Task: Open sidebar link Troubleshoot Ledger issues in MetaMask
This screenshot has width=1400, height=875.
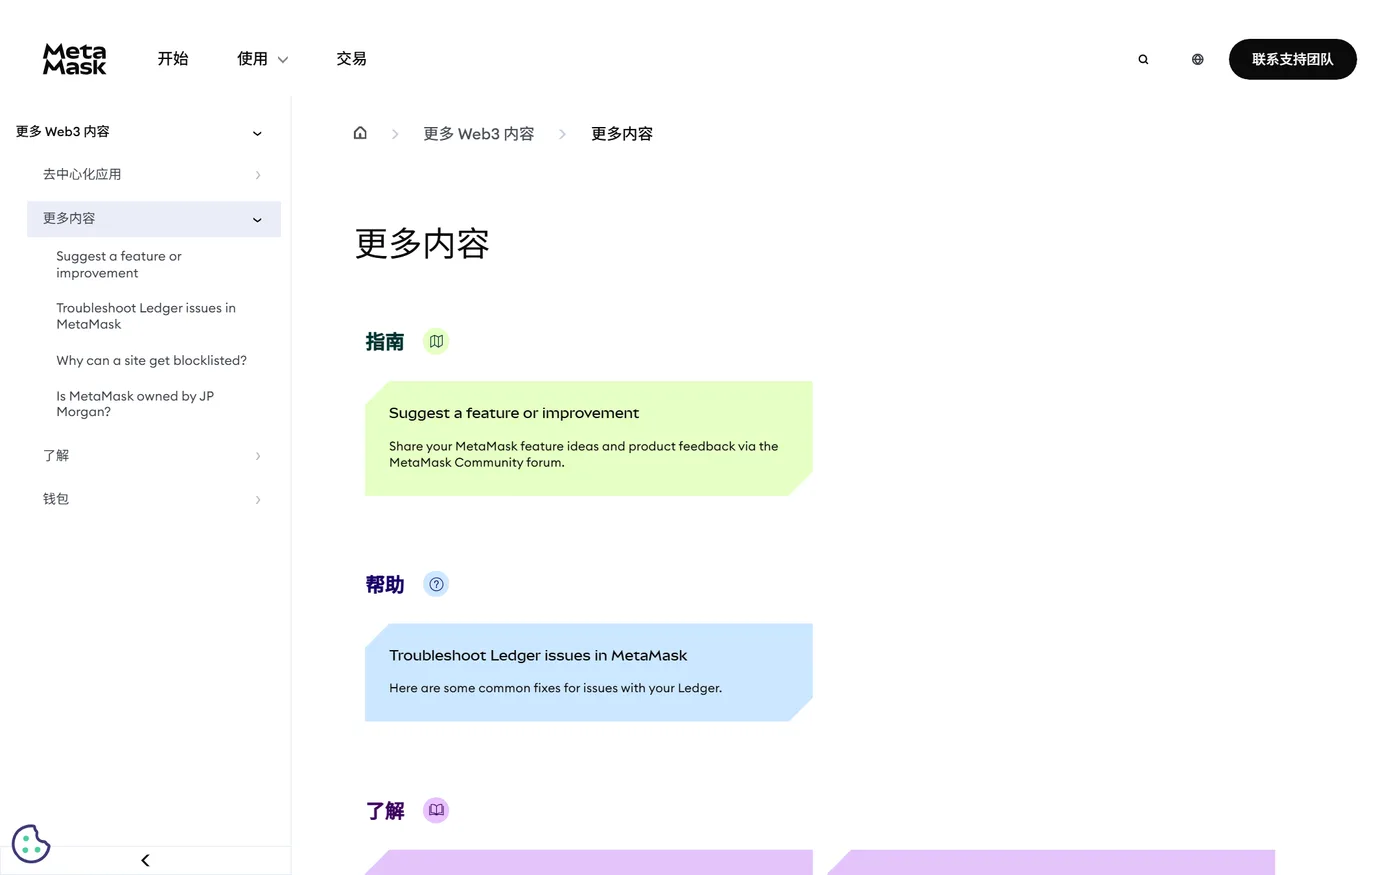Action: coord(146,316)
